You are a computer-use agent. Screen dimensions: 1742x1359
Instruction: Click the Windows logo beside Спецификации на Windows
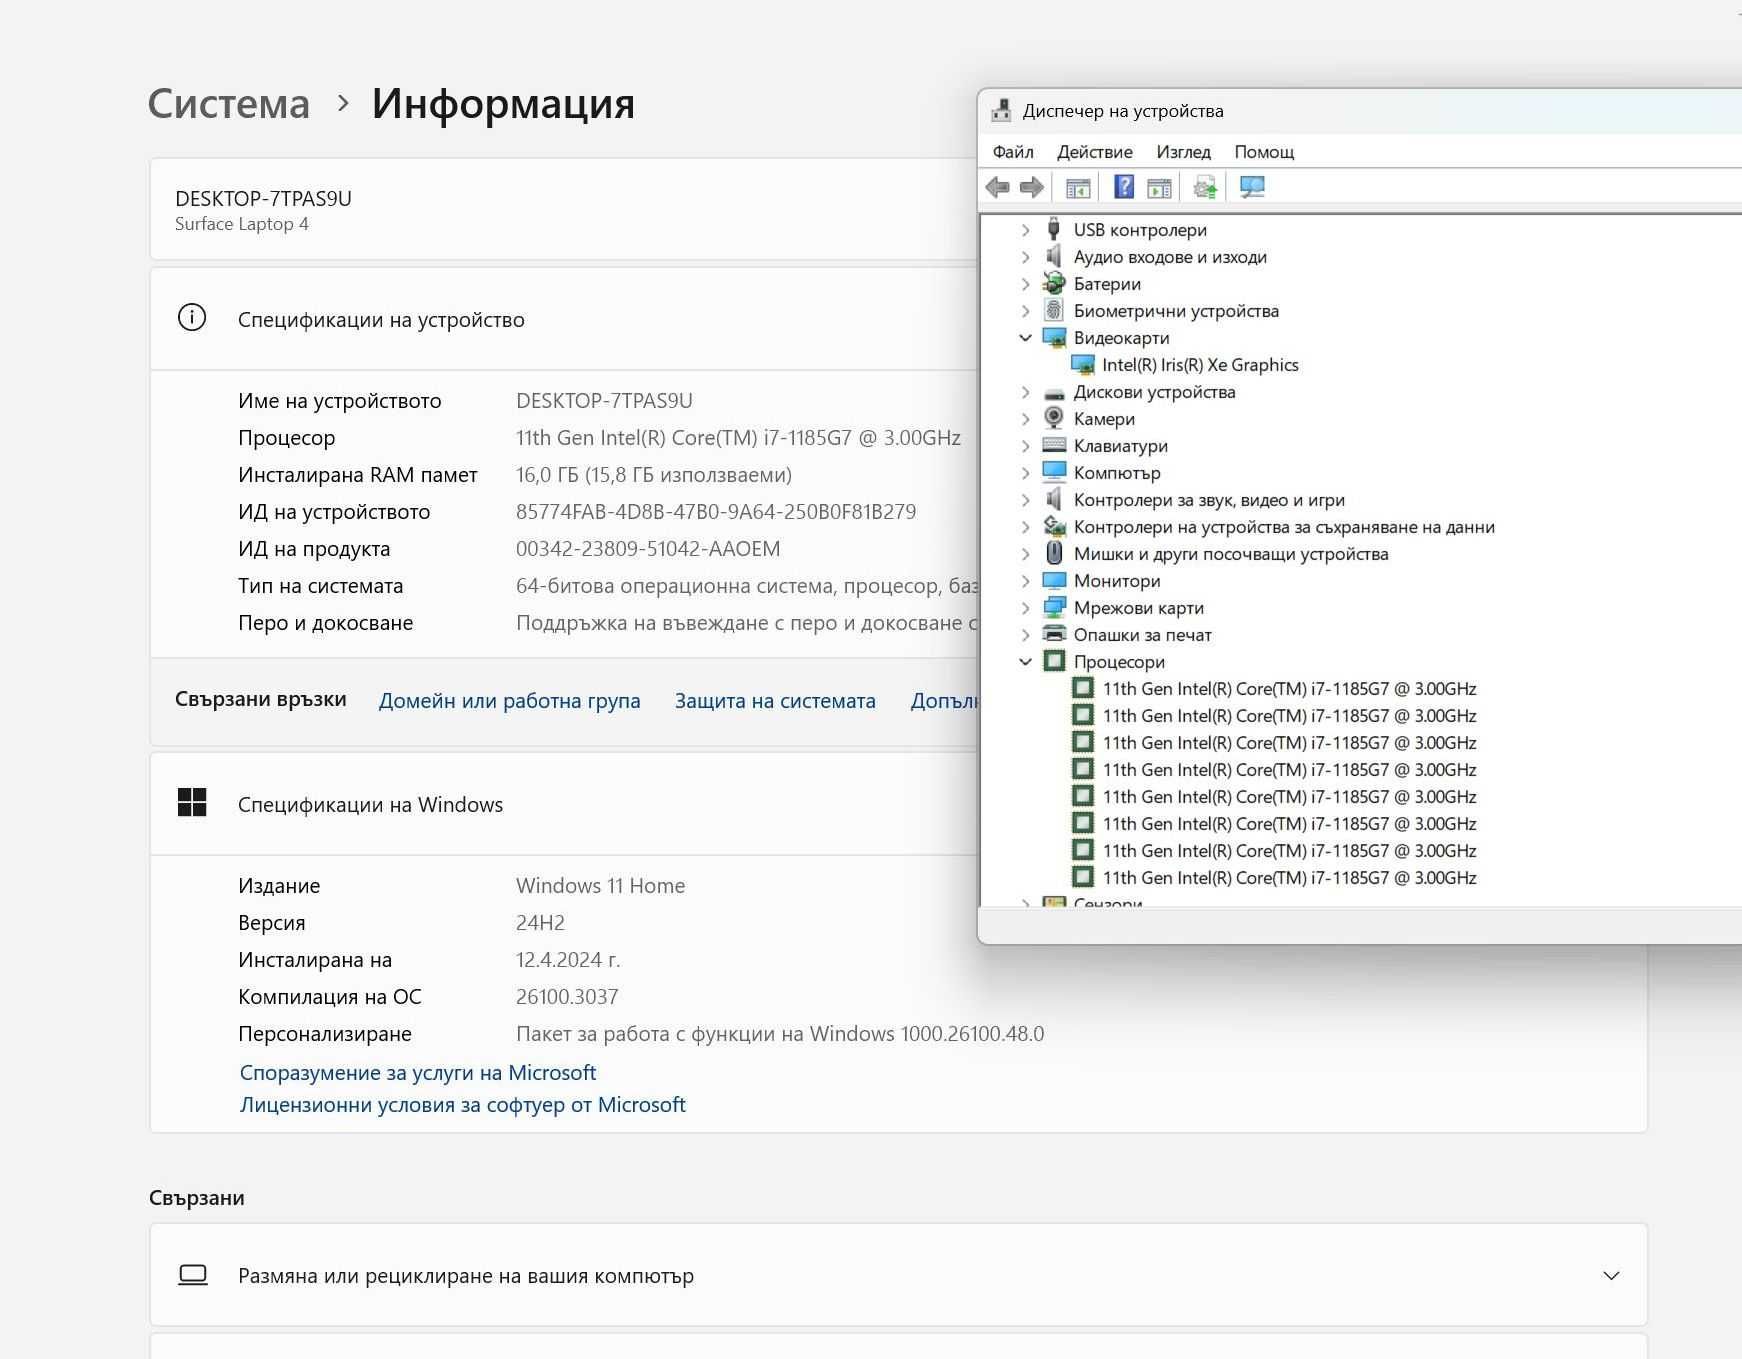tap(192, 803)
